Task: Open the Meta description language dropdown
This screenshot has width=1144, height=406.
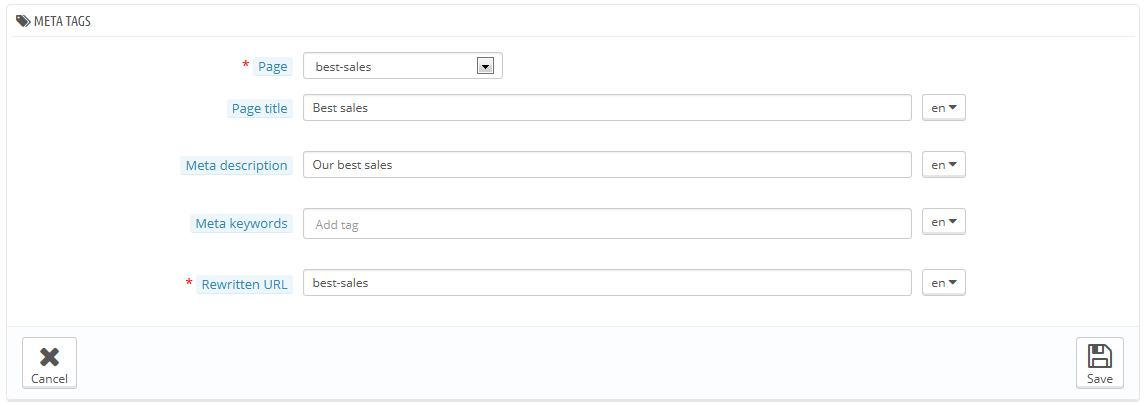Action: [943, 164]
